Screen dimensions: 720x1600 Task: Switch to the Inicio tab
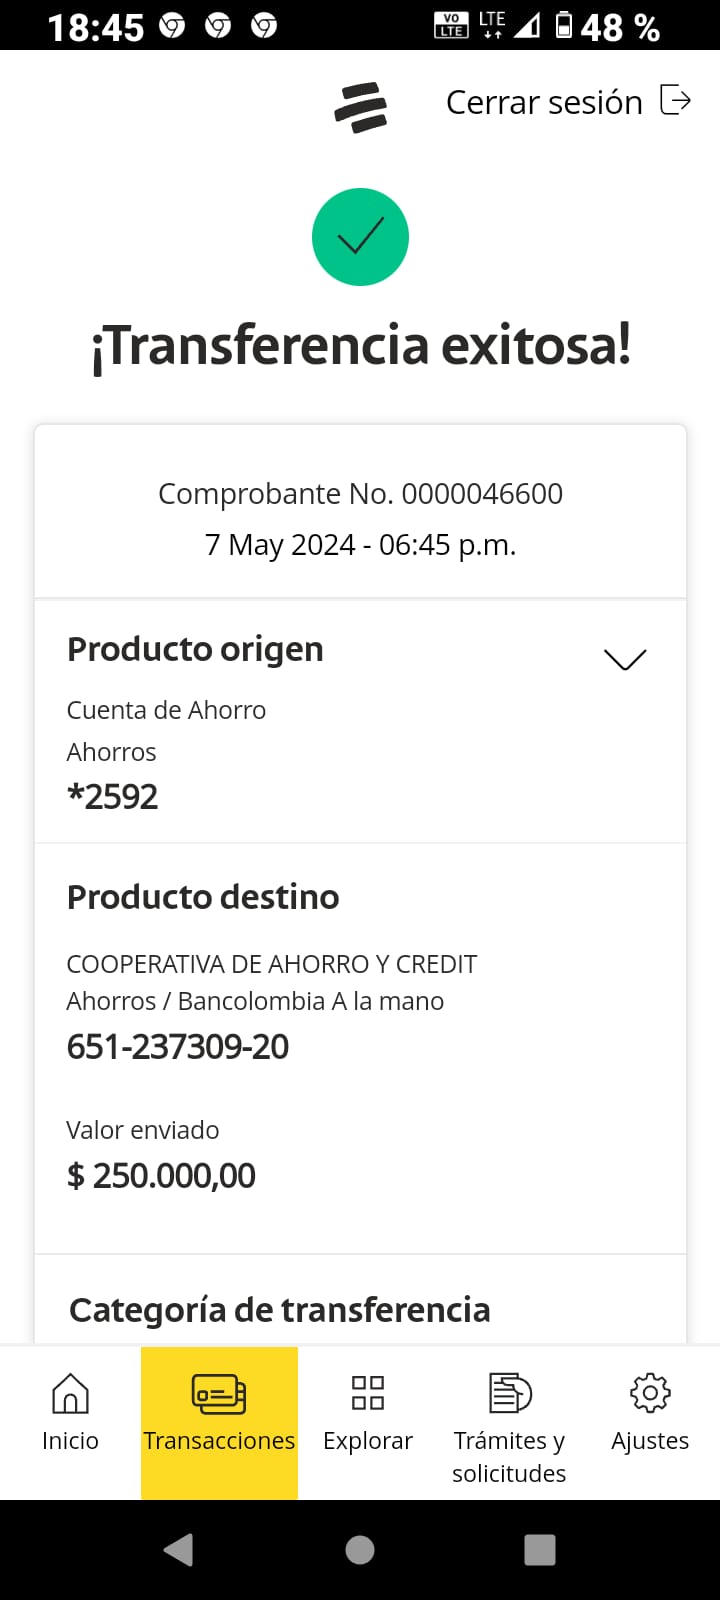click(x=70, y=1440)
